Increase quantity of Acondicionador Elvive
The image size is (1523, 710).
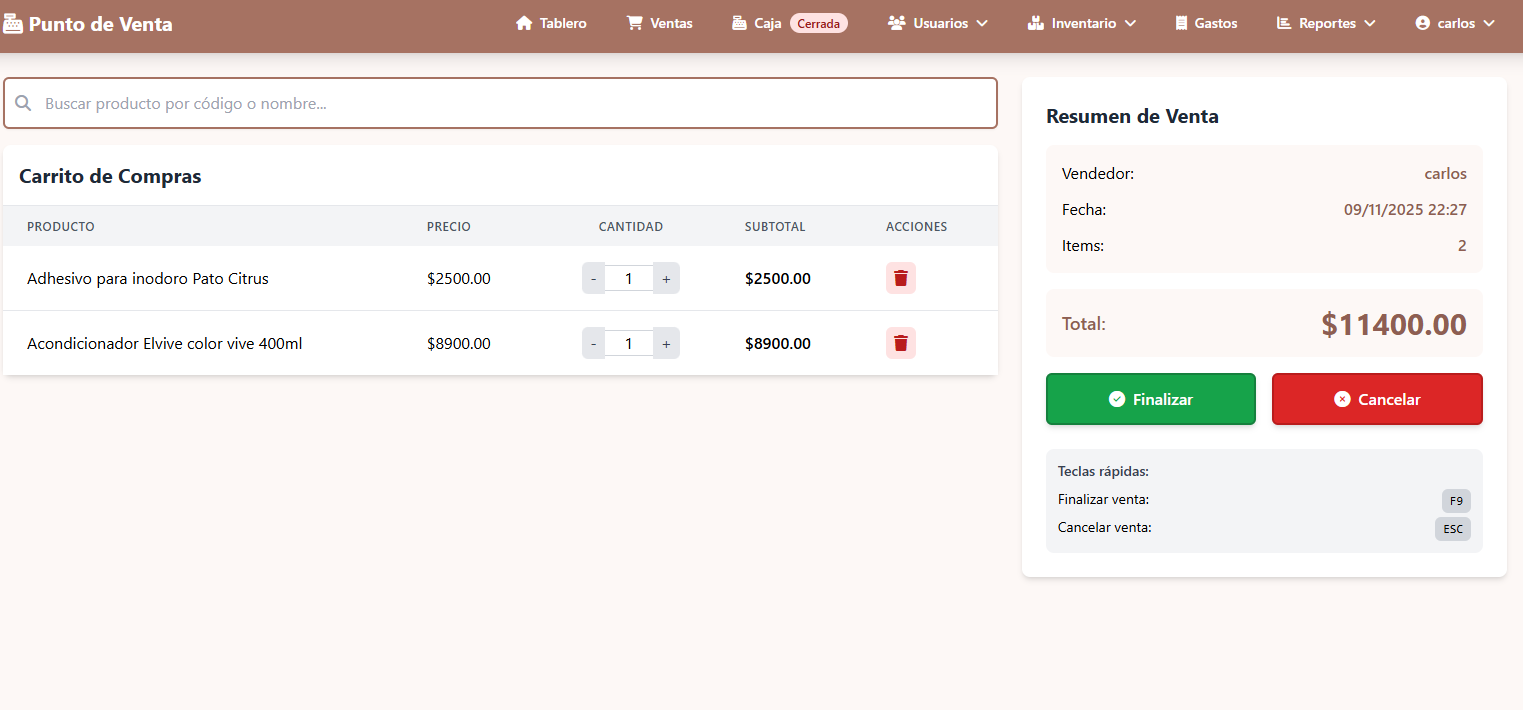(666, 343)
